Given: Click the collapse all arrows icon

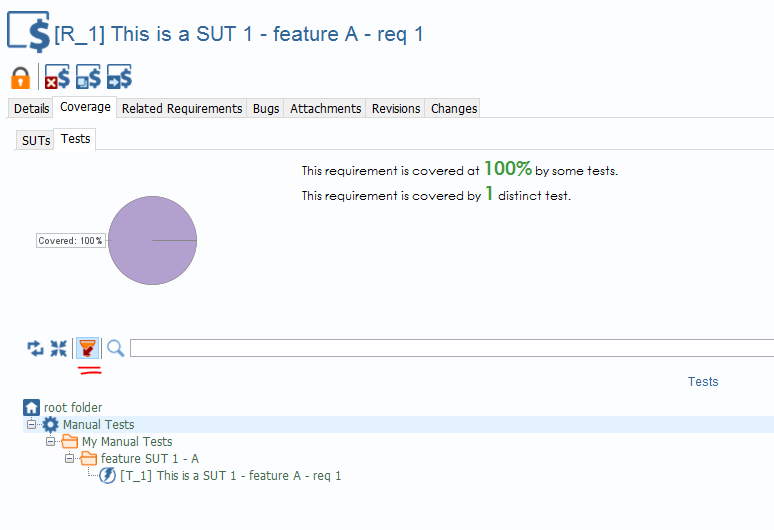Looking at the screenshot, I should pos(59,348).
